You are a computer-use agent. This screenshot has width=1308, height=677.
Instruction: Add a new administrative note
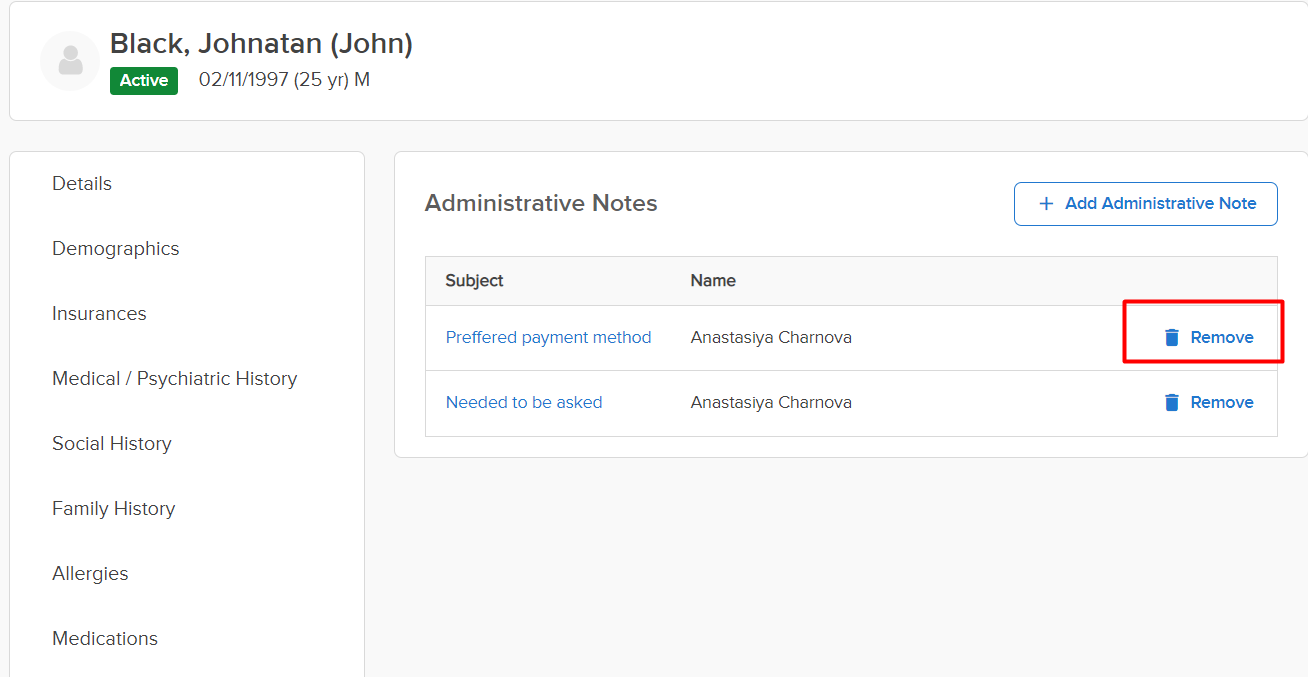[1145, 204]
